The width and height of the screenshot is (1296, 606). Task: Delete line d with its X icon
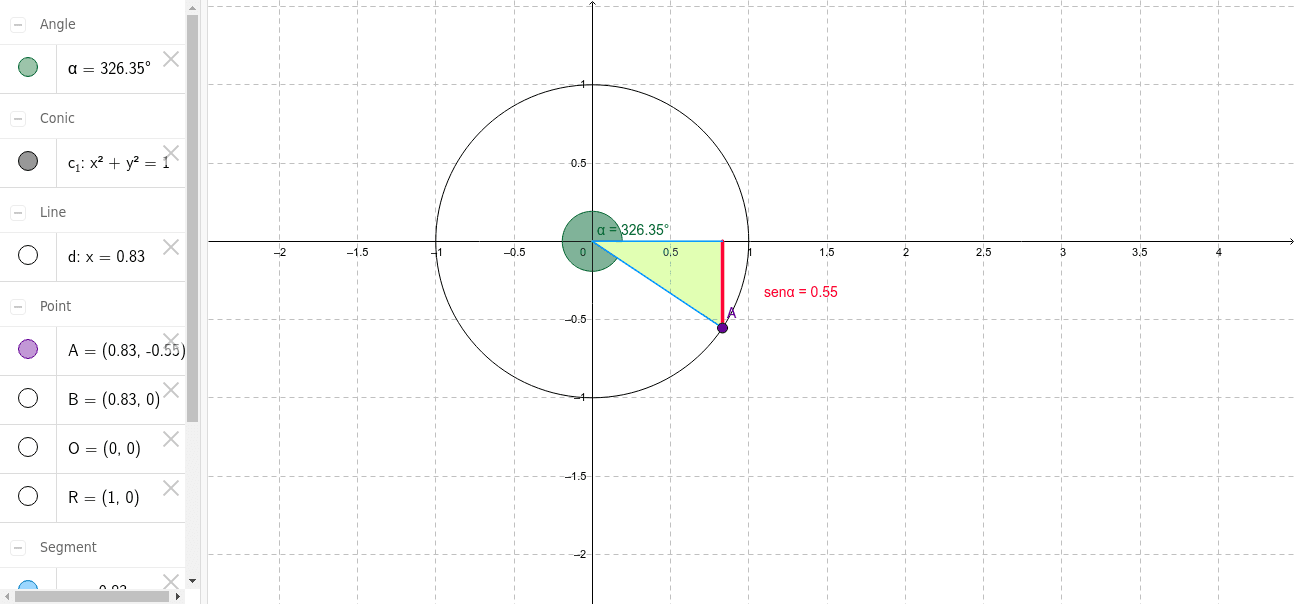pos(171,246)
